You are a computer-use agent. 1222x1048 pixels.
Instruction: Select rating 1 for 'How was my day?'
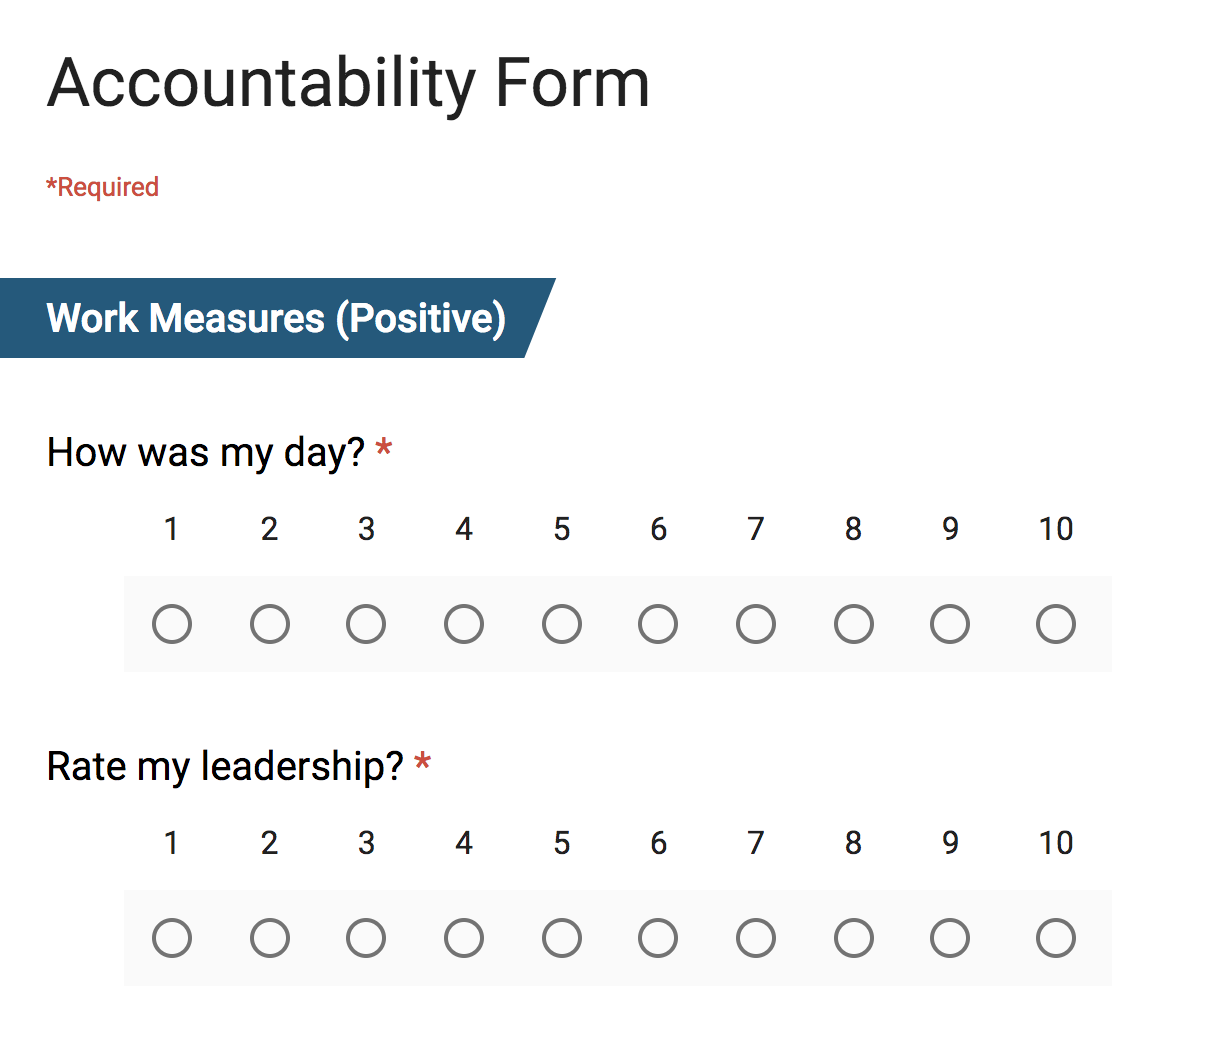click(172, 624)
